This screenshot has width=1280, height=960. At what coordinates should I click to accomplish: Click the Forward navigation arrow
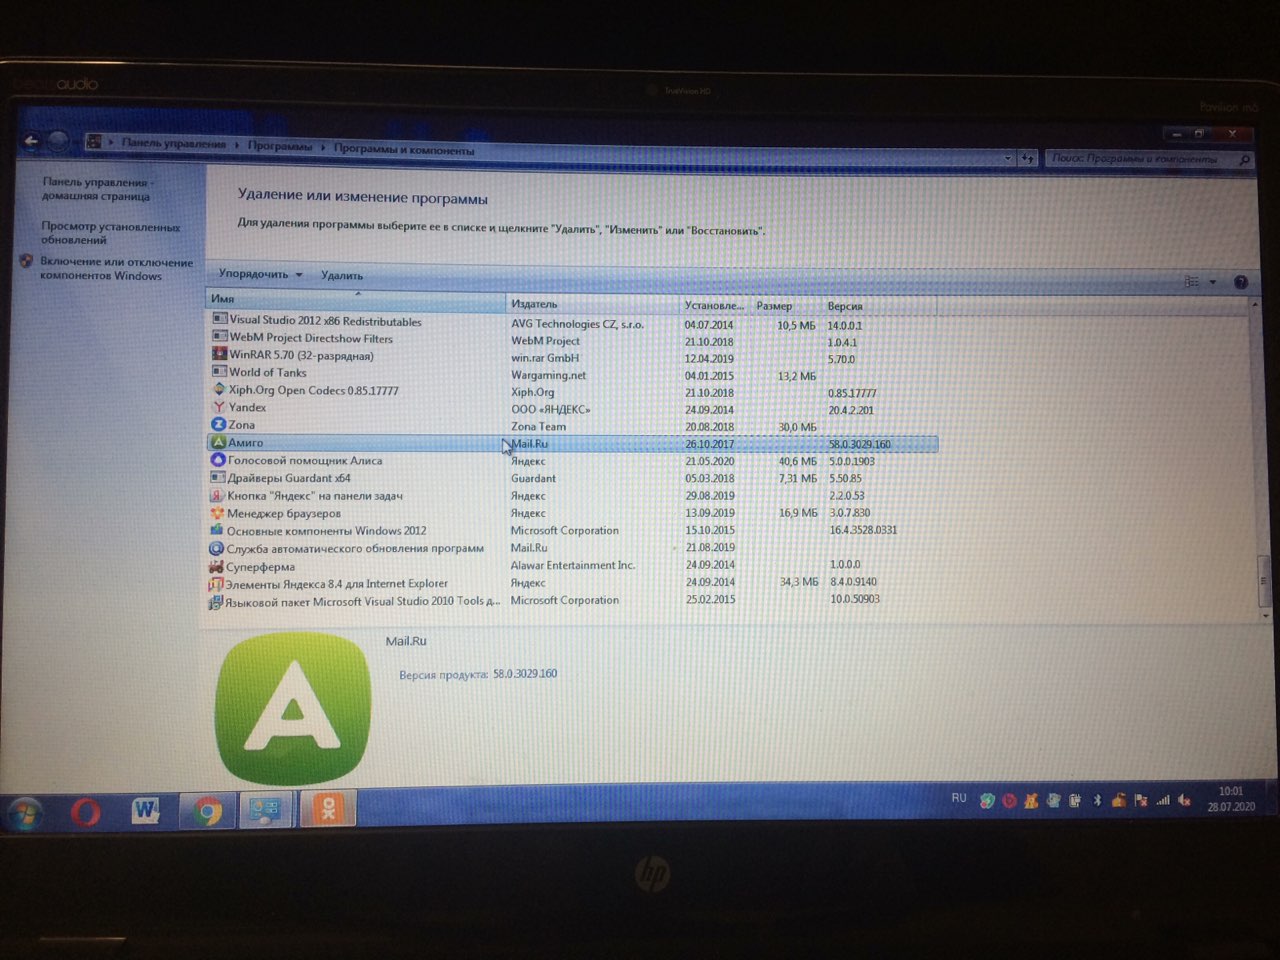point(58,141)
